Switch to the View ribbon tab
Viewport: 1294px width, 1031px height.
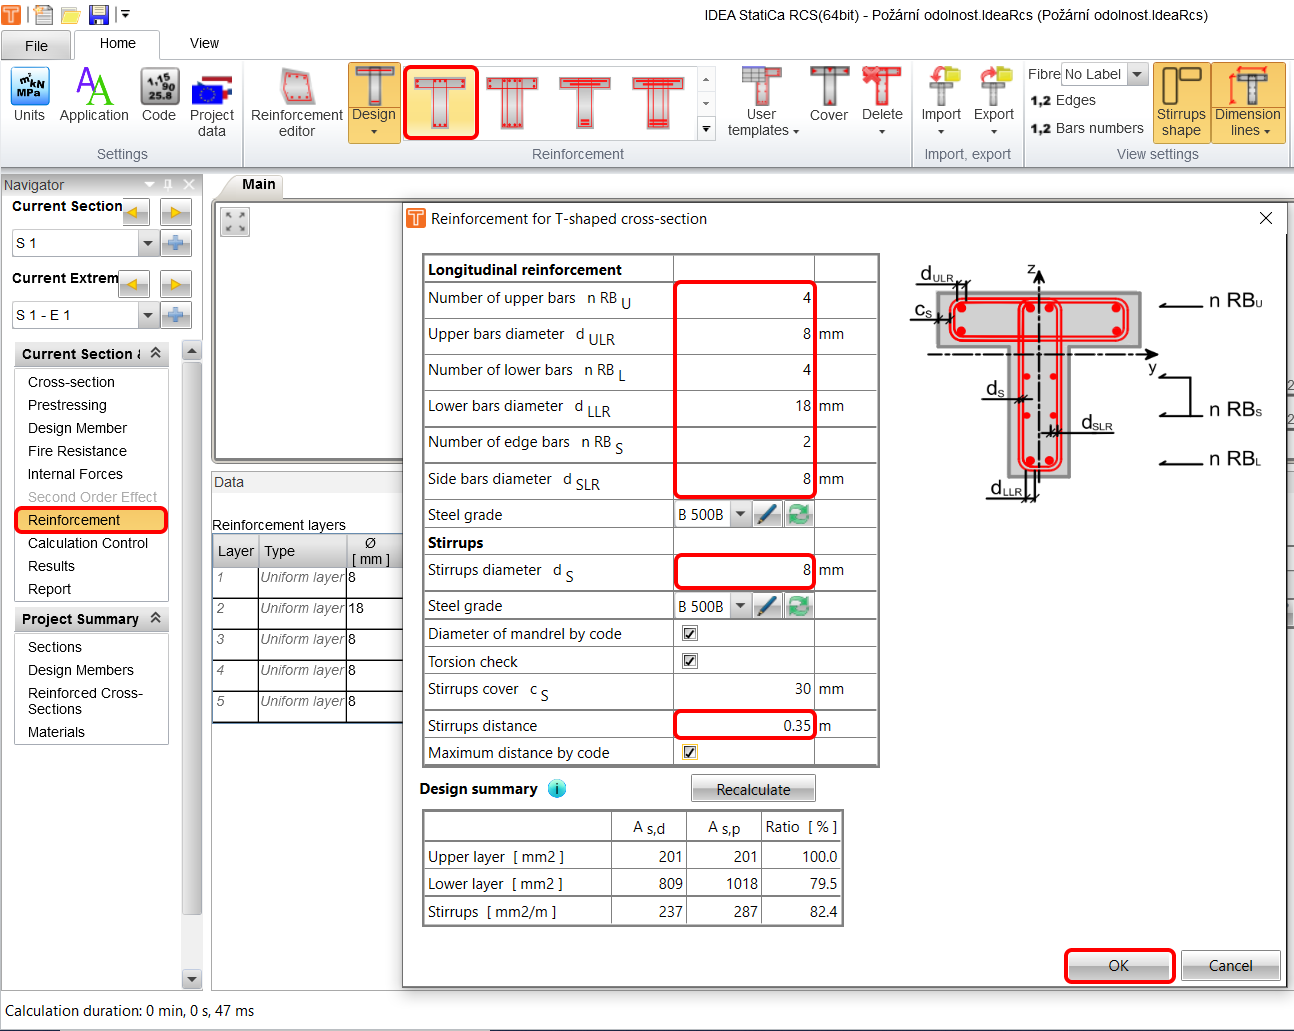204,43
